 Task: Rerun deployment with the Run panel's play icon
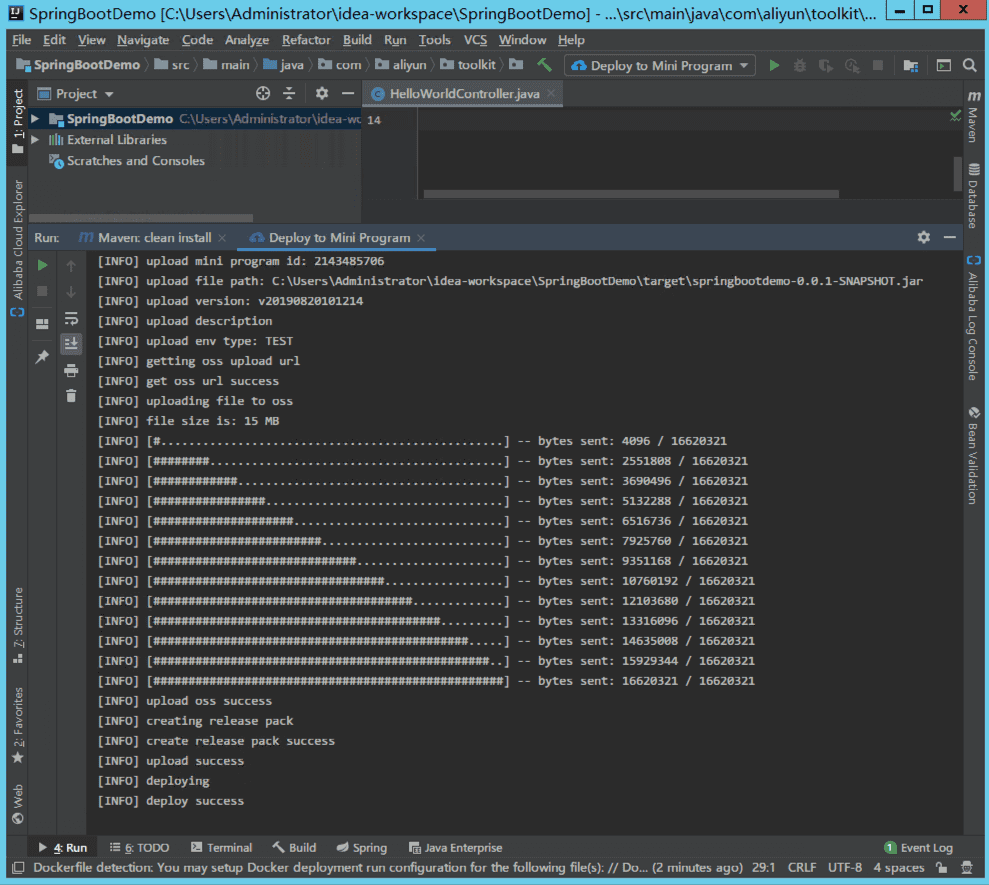(42, 265)
